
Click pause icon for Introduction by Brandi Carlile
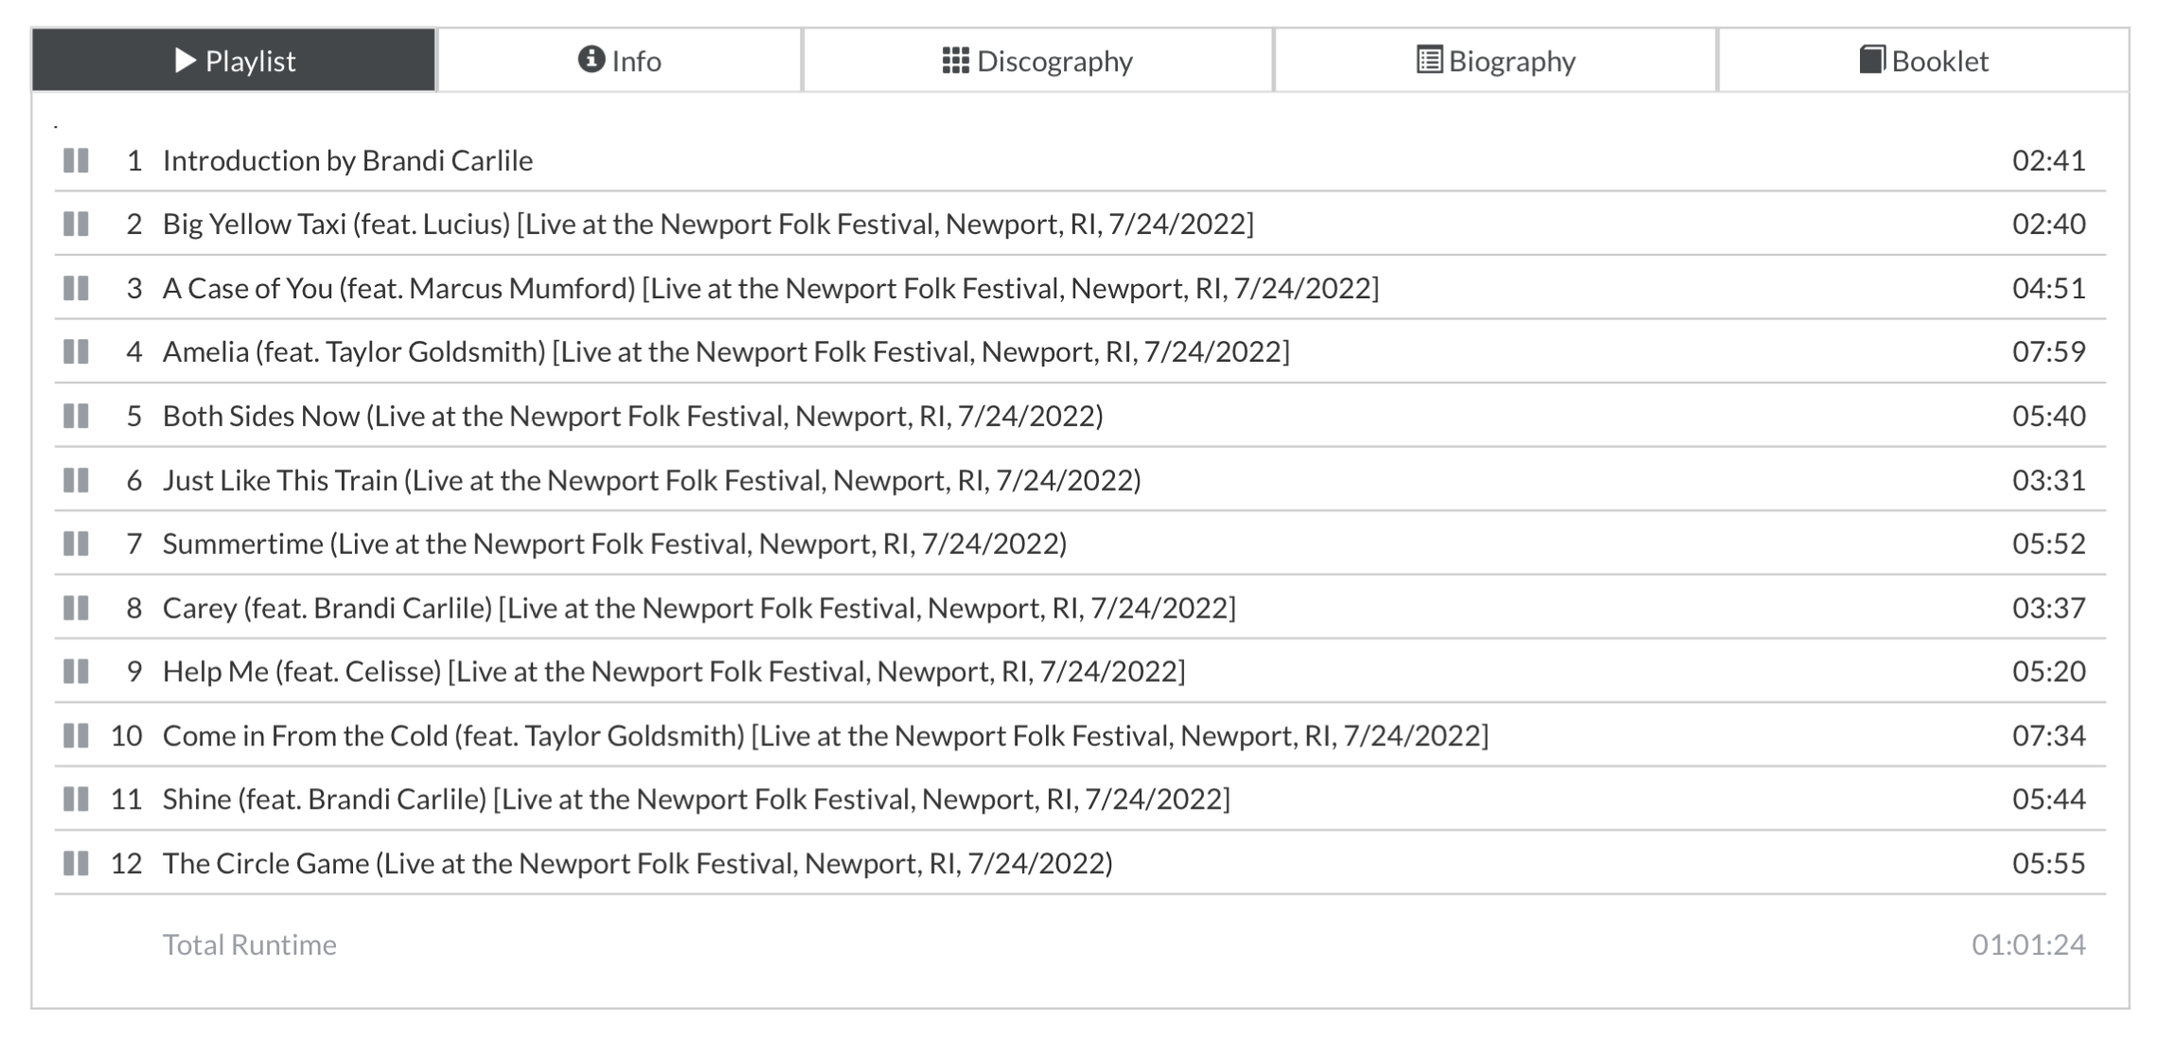(76, 160)
